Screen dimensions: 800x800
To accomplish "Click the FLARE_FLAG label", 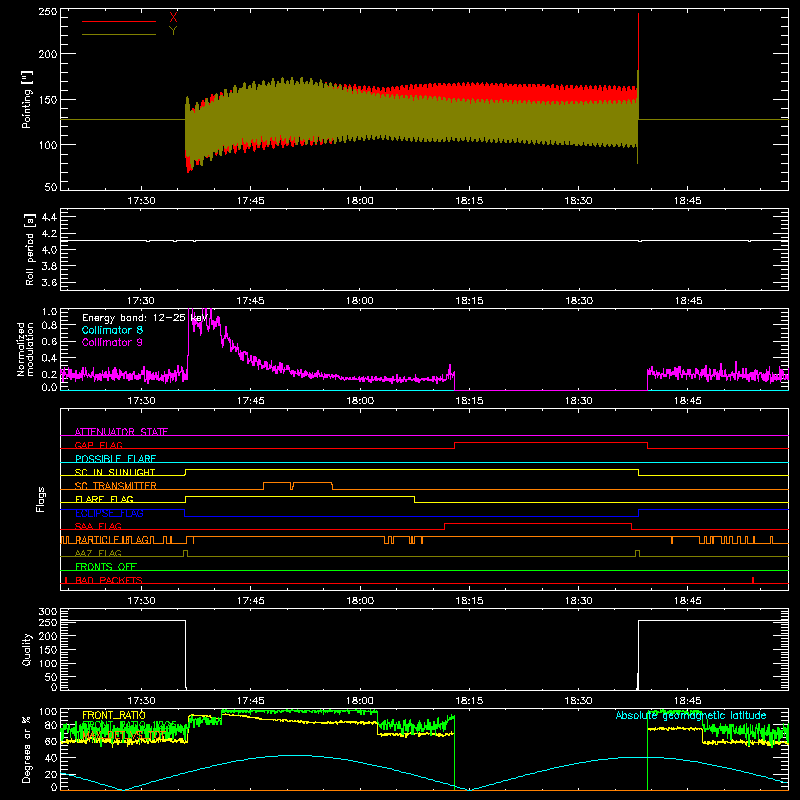I will (x=104, y=499).
